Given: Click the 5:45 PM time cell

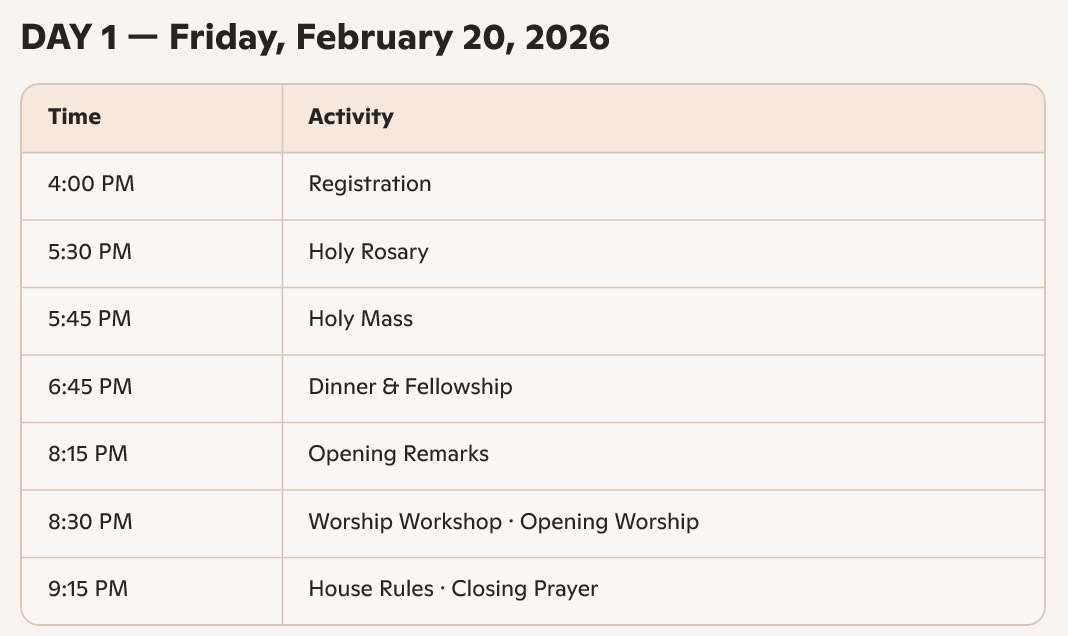Looking at the screenshot, I should coord(90,319).
